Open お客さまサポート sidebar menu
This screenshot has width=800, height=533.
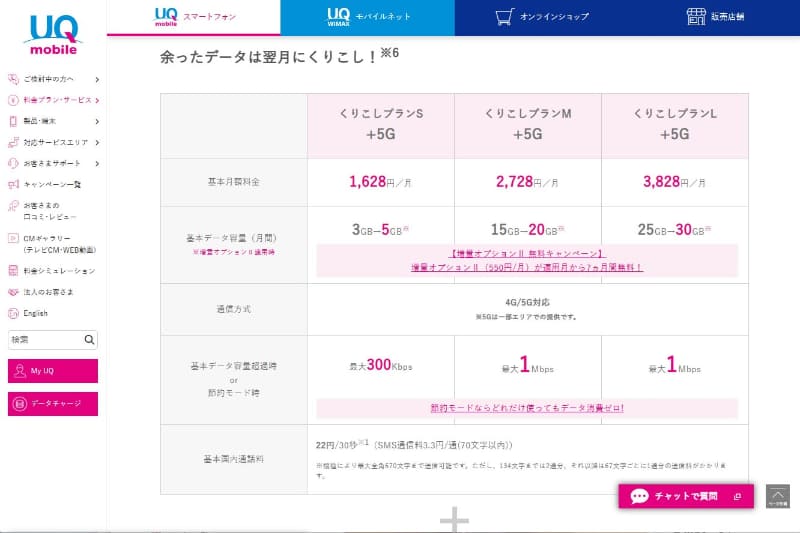click(x=53, y=163)
